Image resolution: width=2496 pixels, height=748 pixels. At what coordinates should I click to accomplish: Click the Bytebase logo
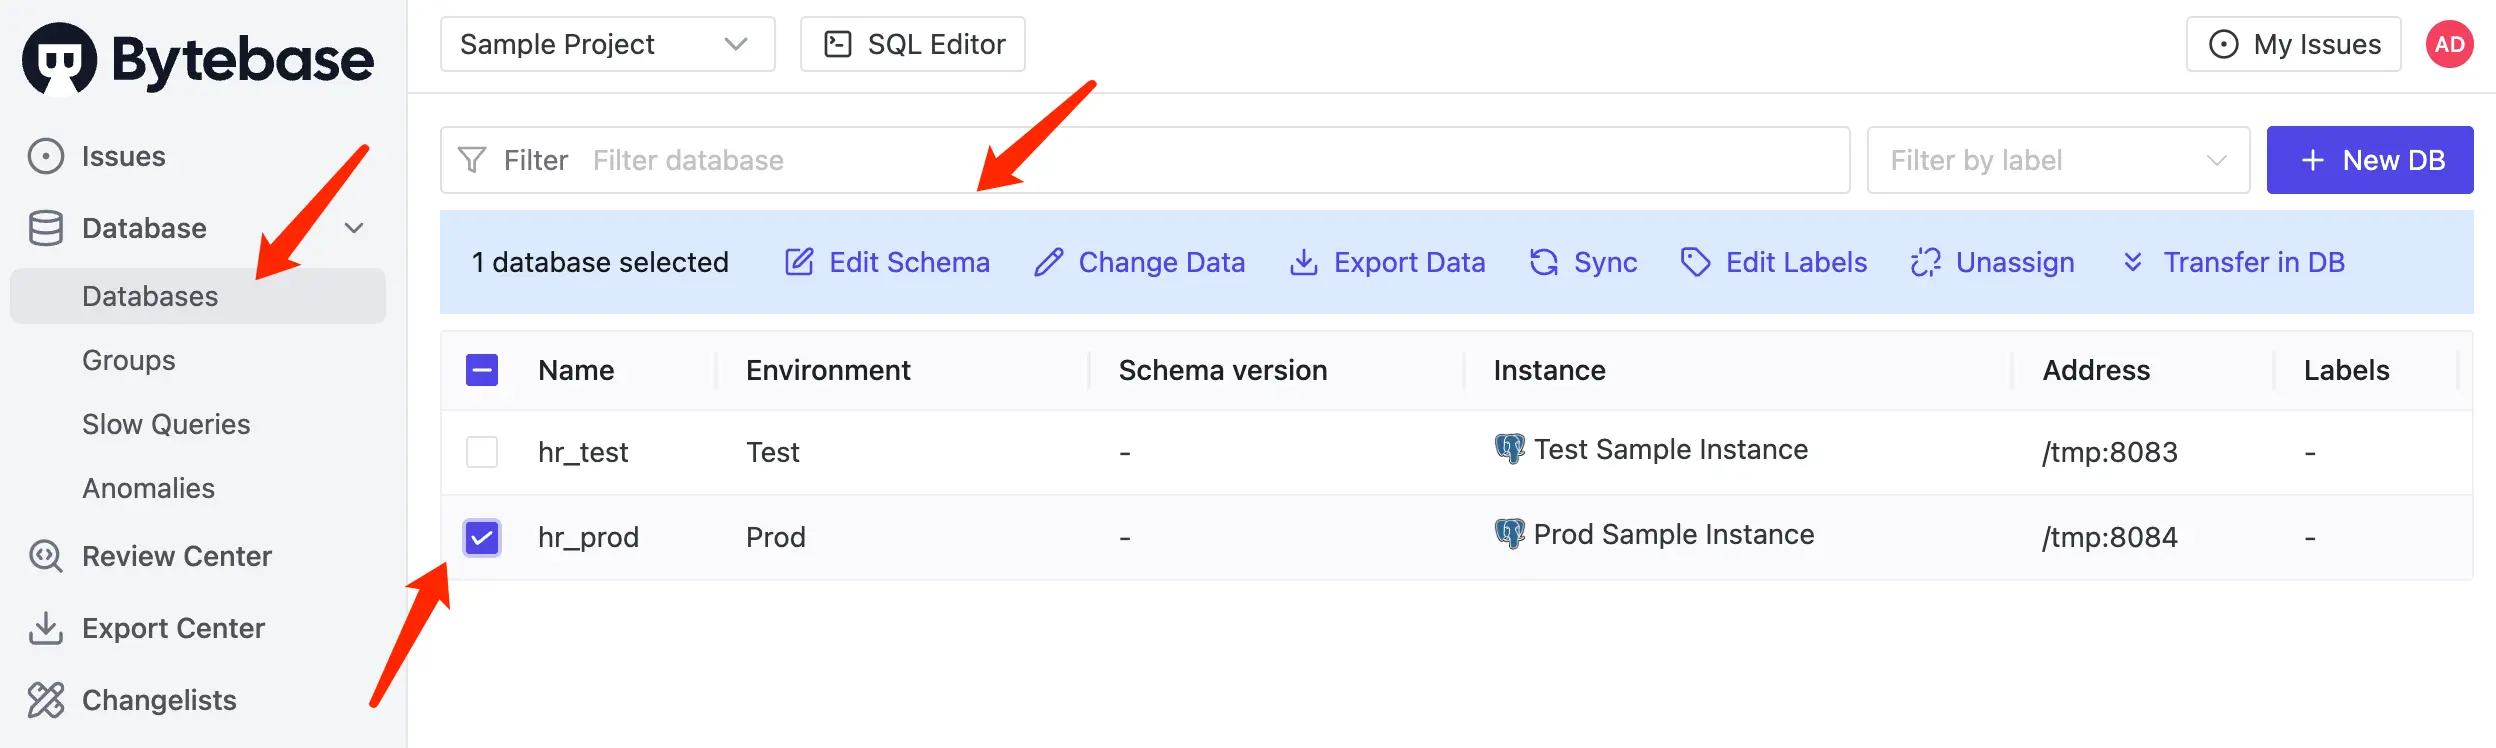point(198,58)
